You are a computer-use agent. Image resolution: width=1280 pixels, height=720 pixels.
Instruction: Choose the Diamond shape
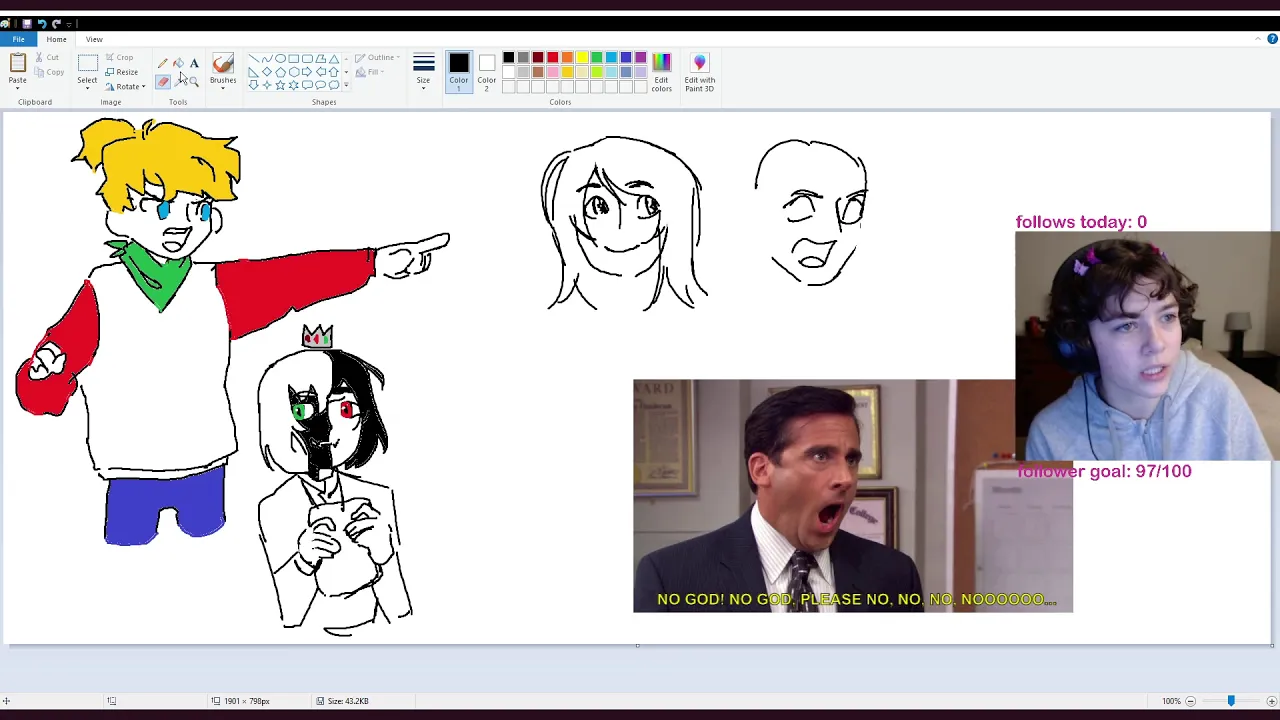click(x=267, y=72)
